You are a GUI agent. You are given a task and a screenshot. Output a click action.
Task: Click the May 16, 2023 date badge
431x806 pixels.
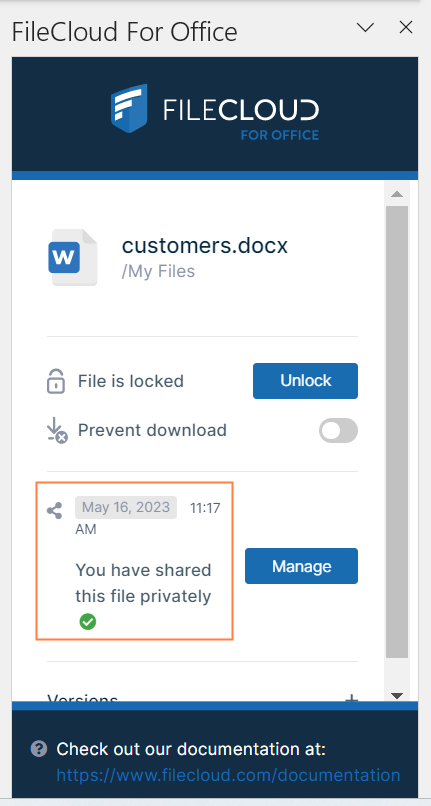tap(126, 507)
